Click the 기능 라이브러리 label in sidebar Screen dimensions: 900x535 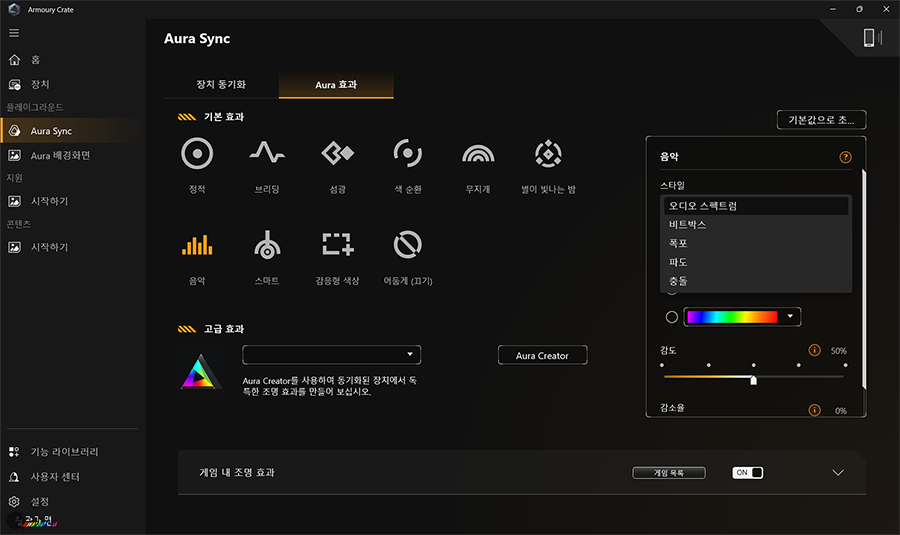64,452
